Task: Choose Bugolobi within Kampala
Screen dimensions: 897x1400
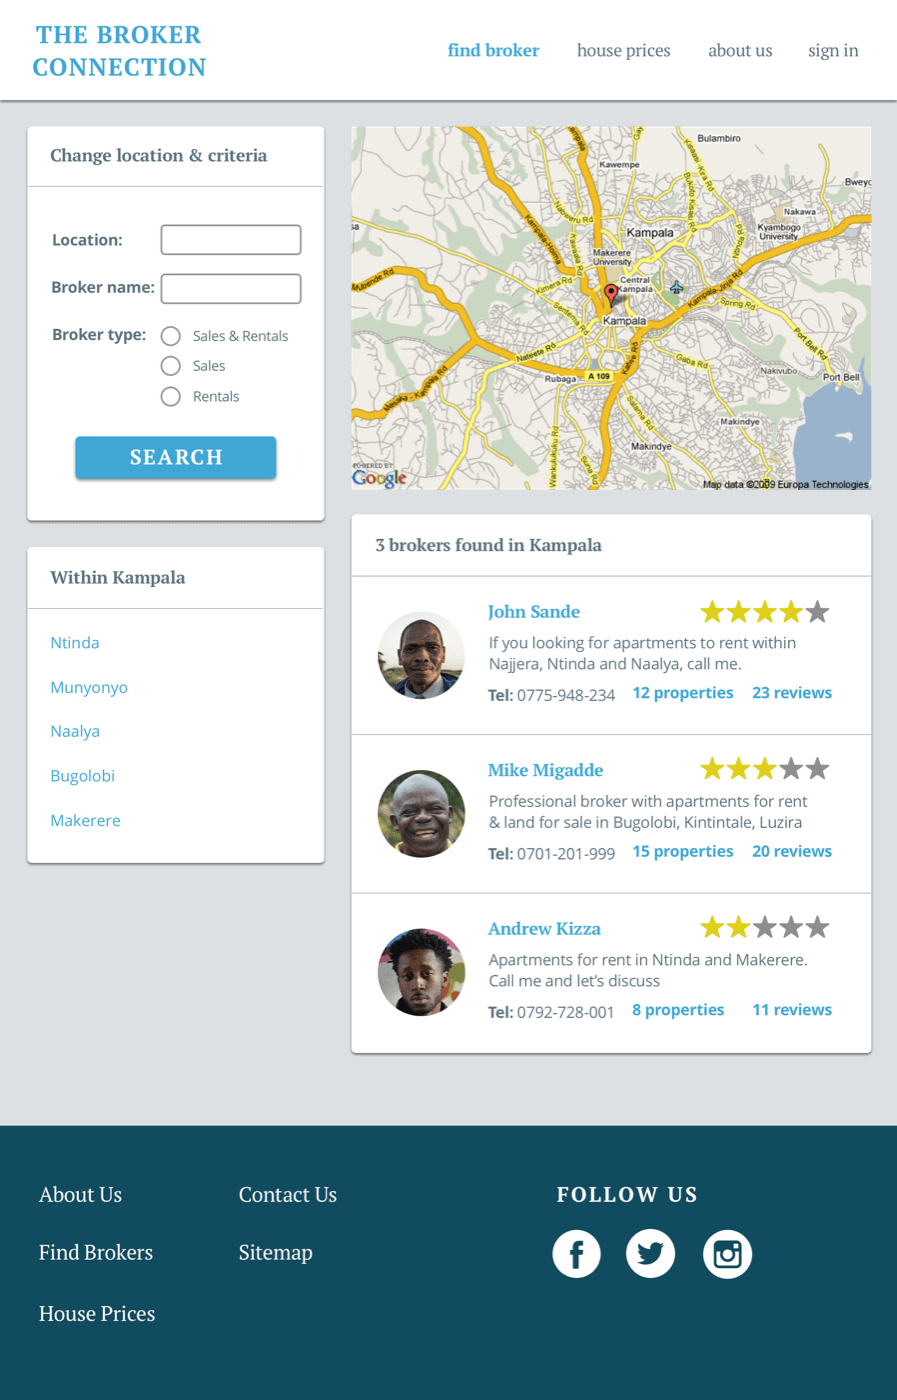Action: pos(82,775)
